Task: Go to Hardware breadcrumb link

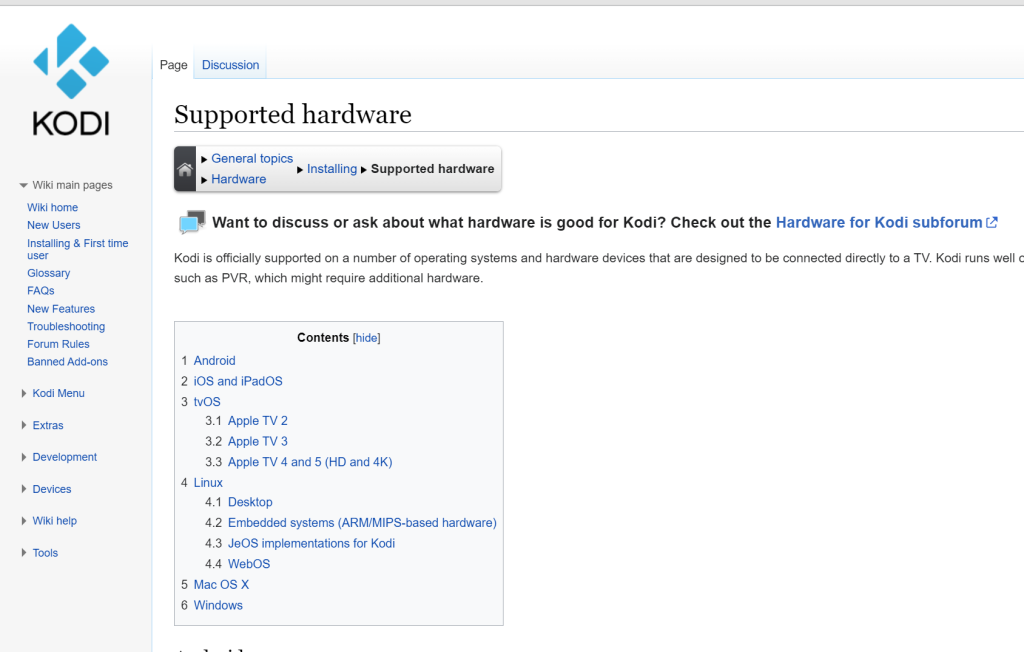Action: (x=238, y=179)
